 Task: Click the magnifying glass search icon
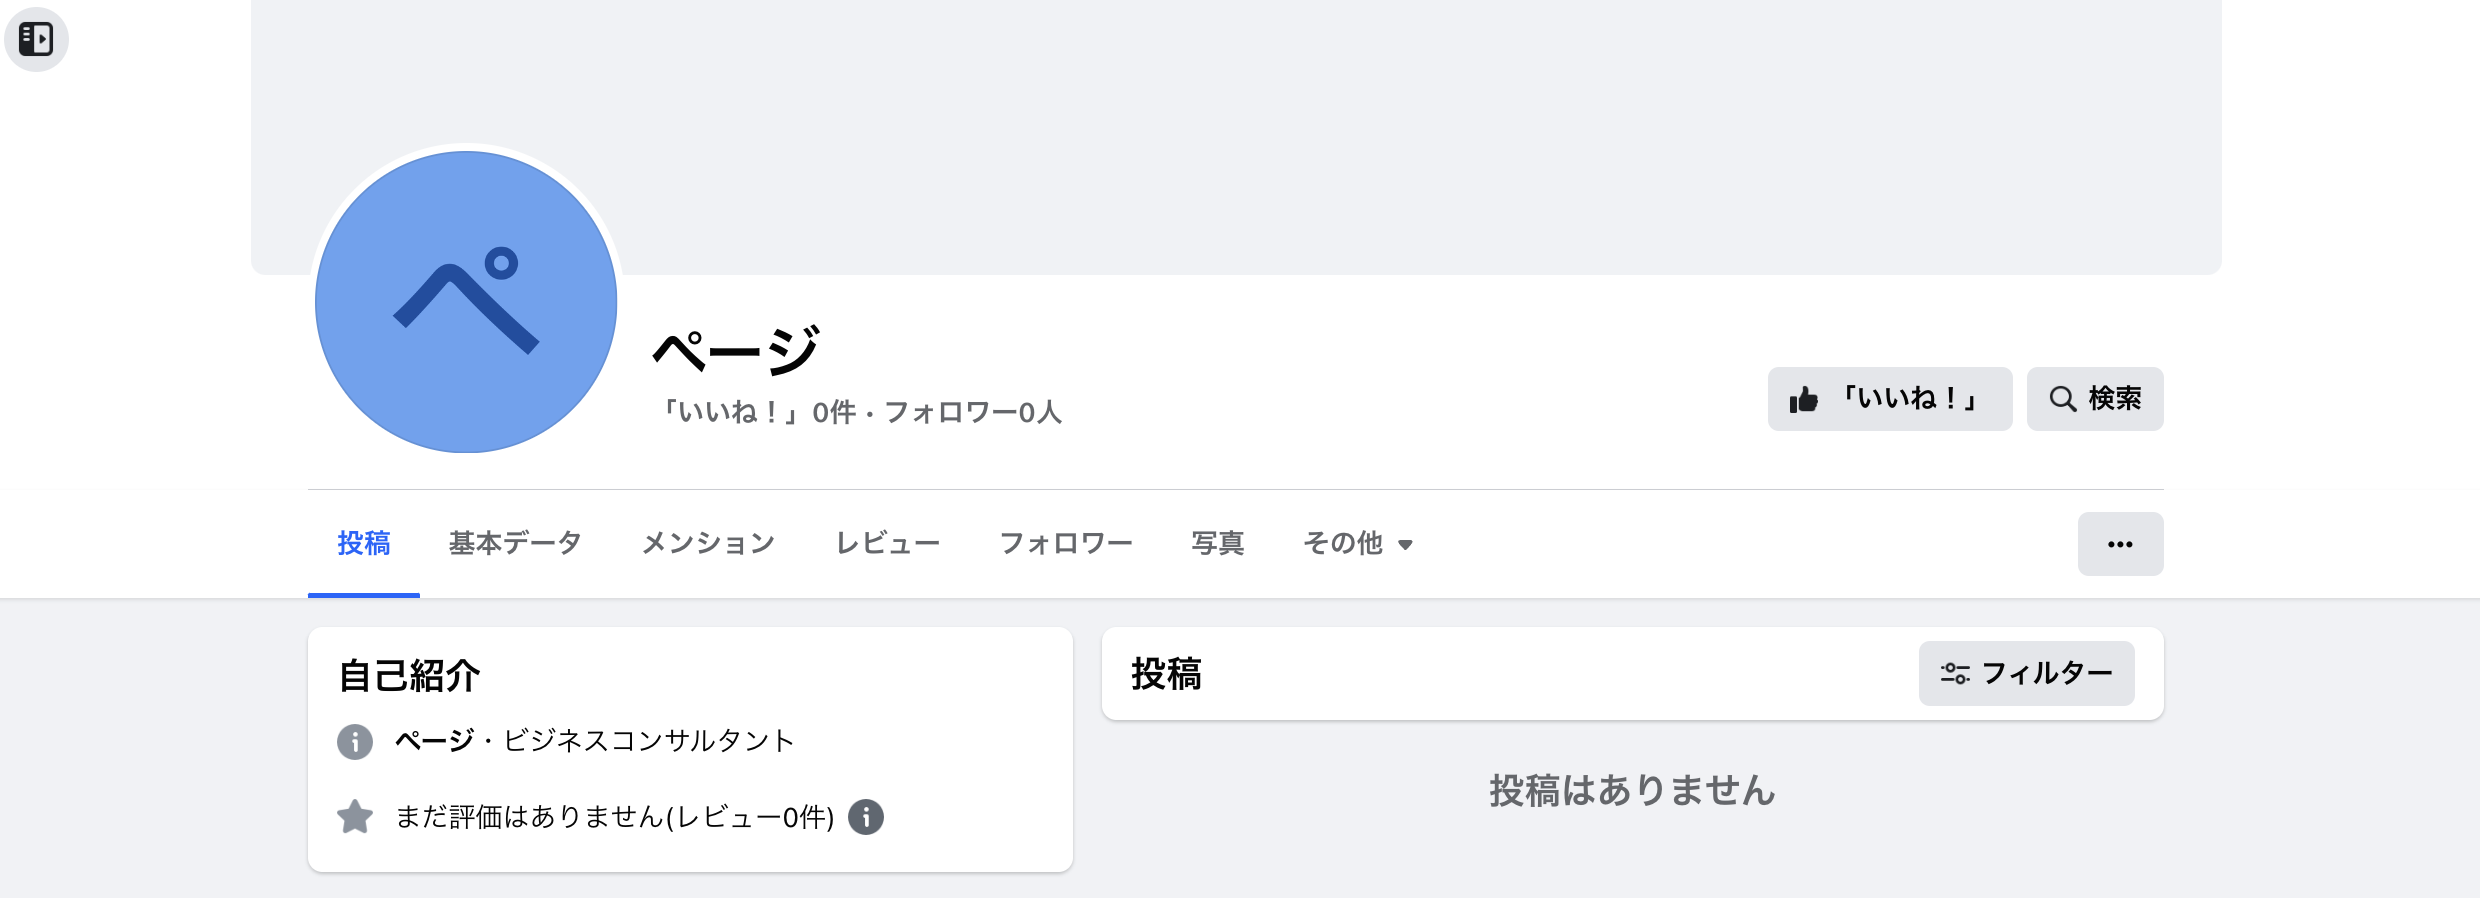[2062, 398]
